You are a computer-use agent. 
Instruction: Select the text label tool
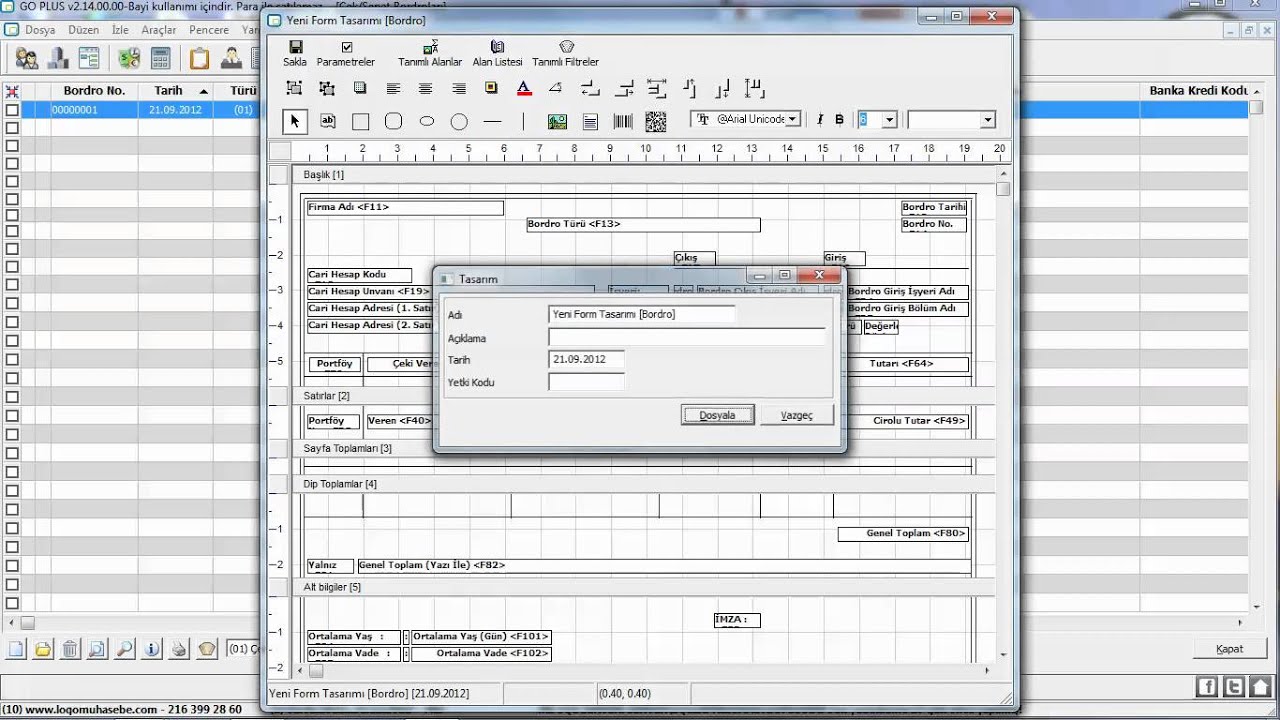[327, 121]
